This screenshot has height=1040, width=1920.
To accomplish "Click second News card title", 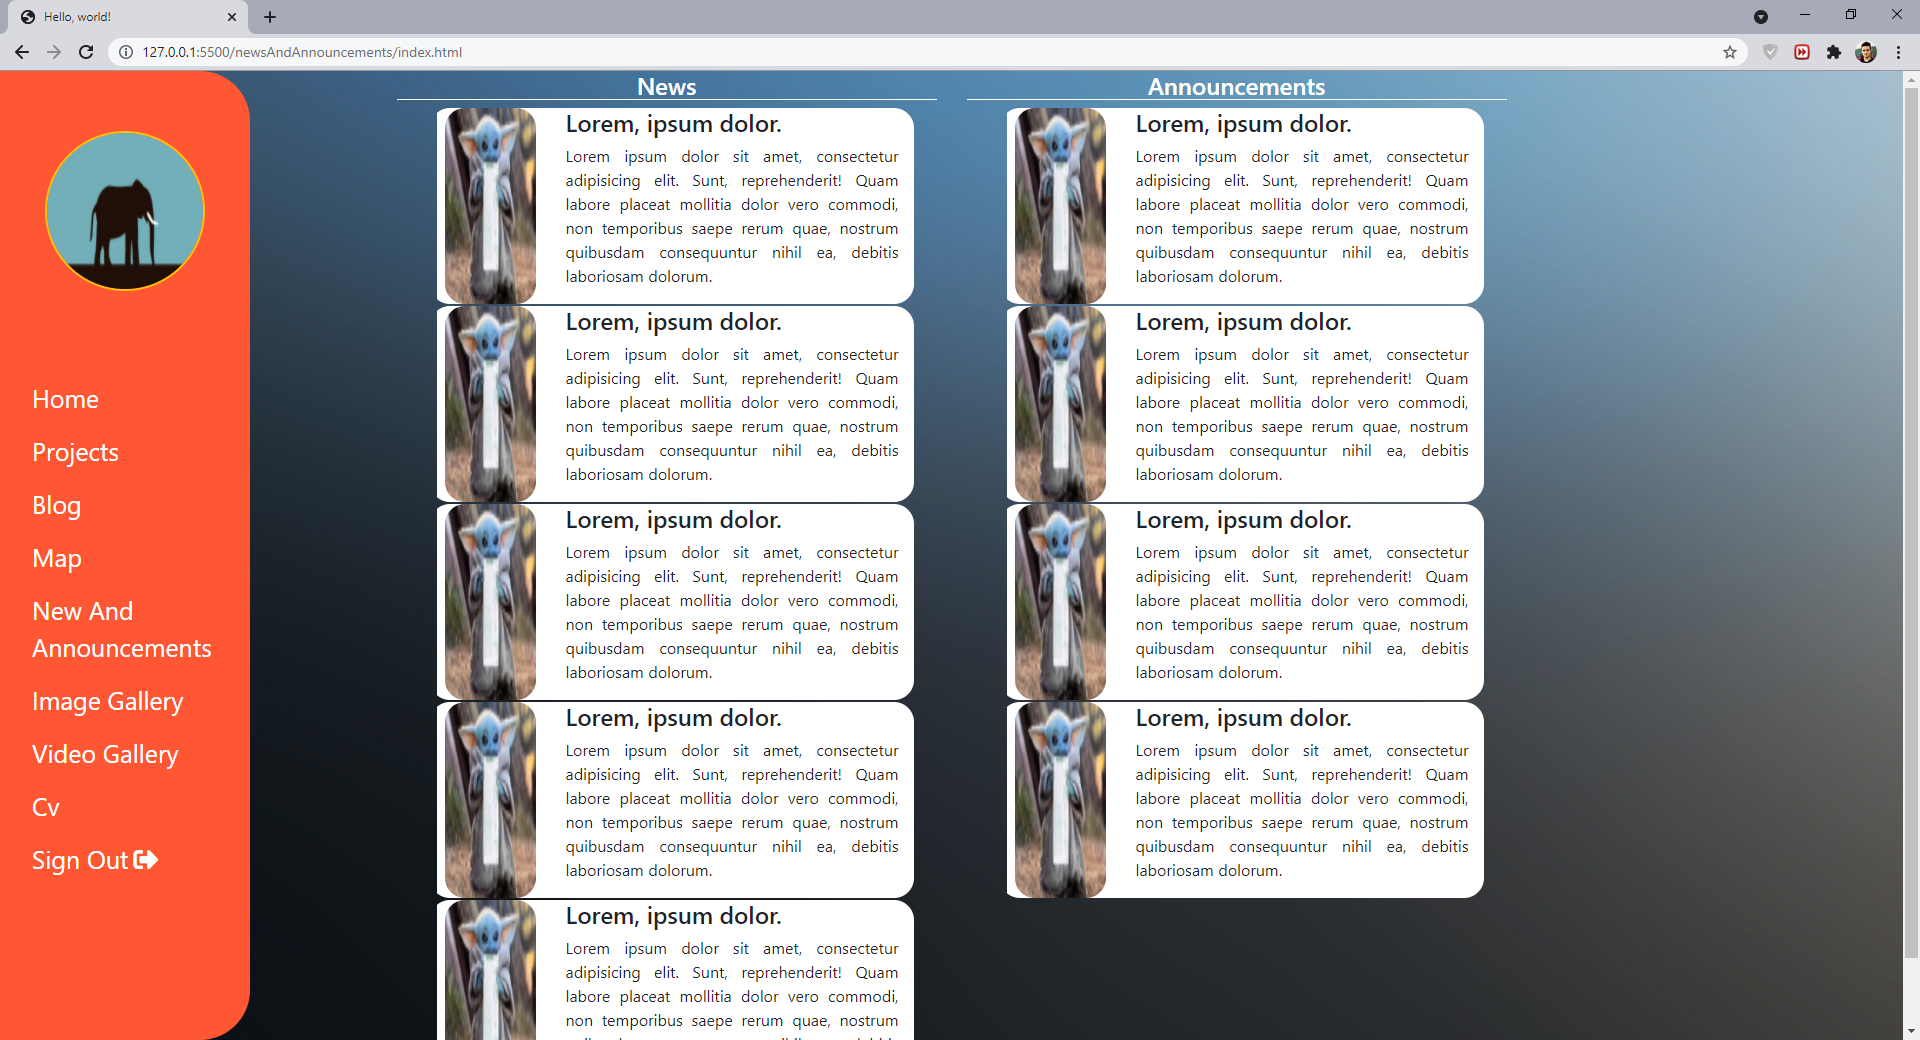I will point(673,322).
